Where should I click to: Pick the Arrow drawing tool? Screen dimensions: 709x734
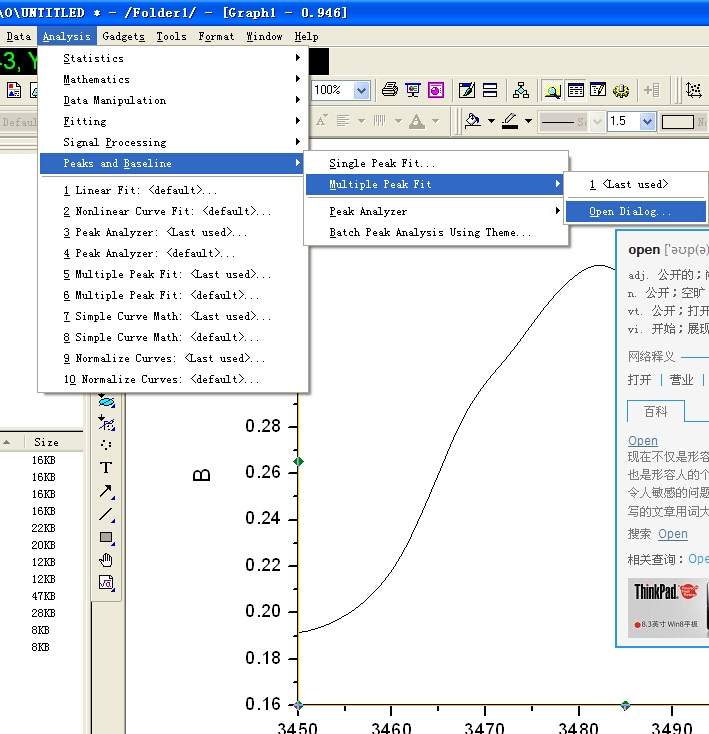coord(106,491)
